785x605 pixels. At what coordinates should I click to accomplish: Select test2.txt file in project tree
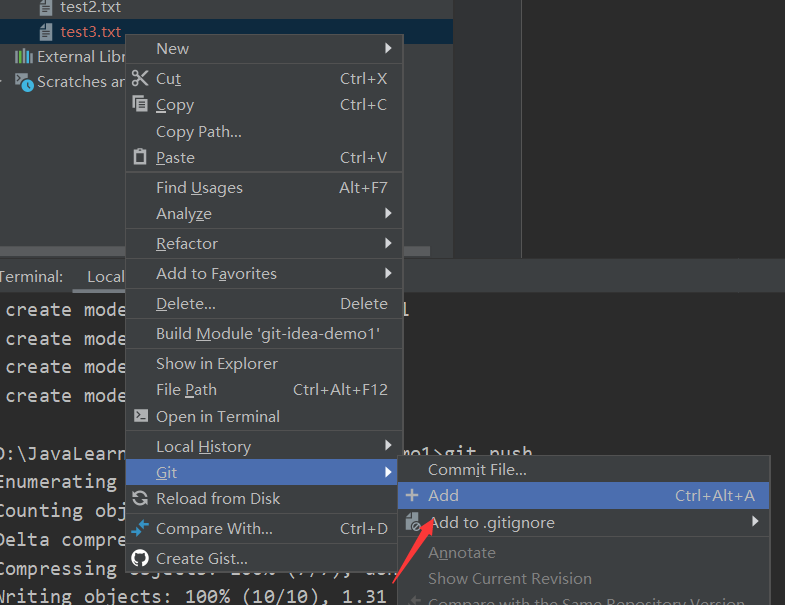[x=90, y=8]
